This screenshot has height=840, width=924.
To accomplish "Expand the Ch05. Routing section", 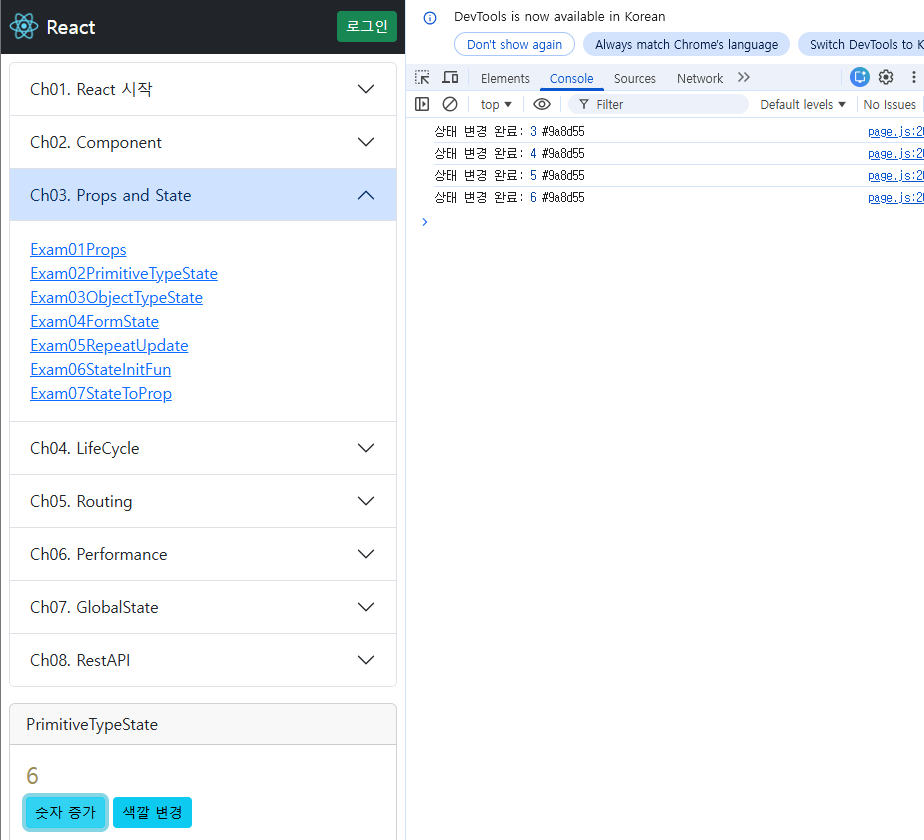I will (x=203, y=501).
